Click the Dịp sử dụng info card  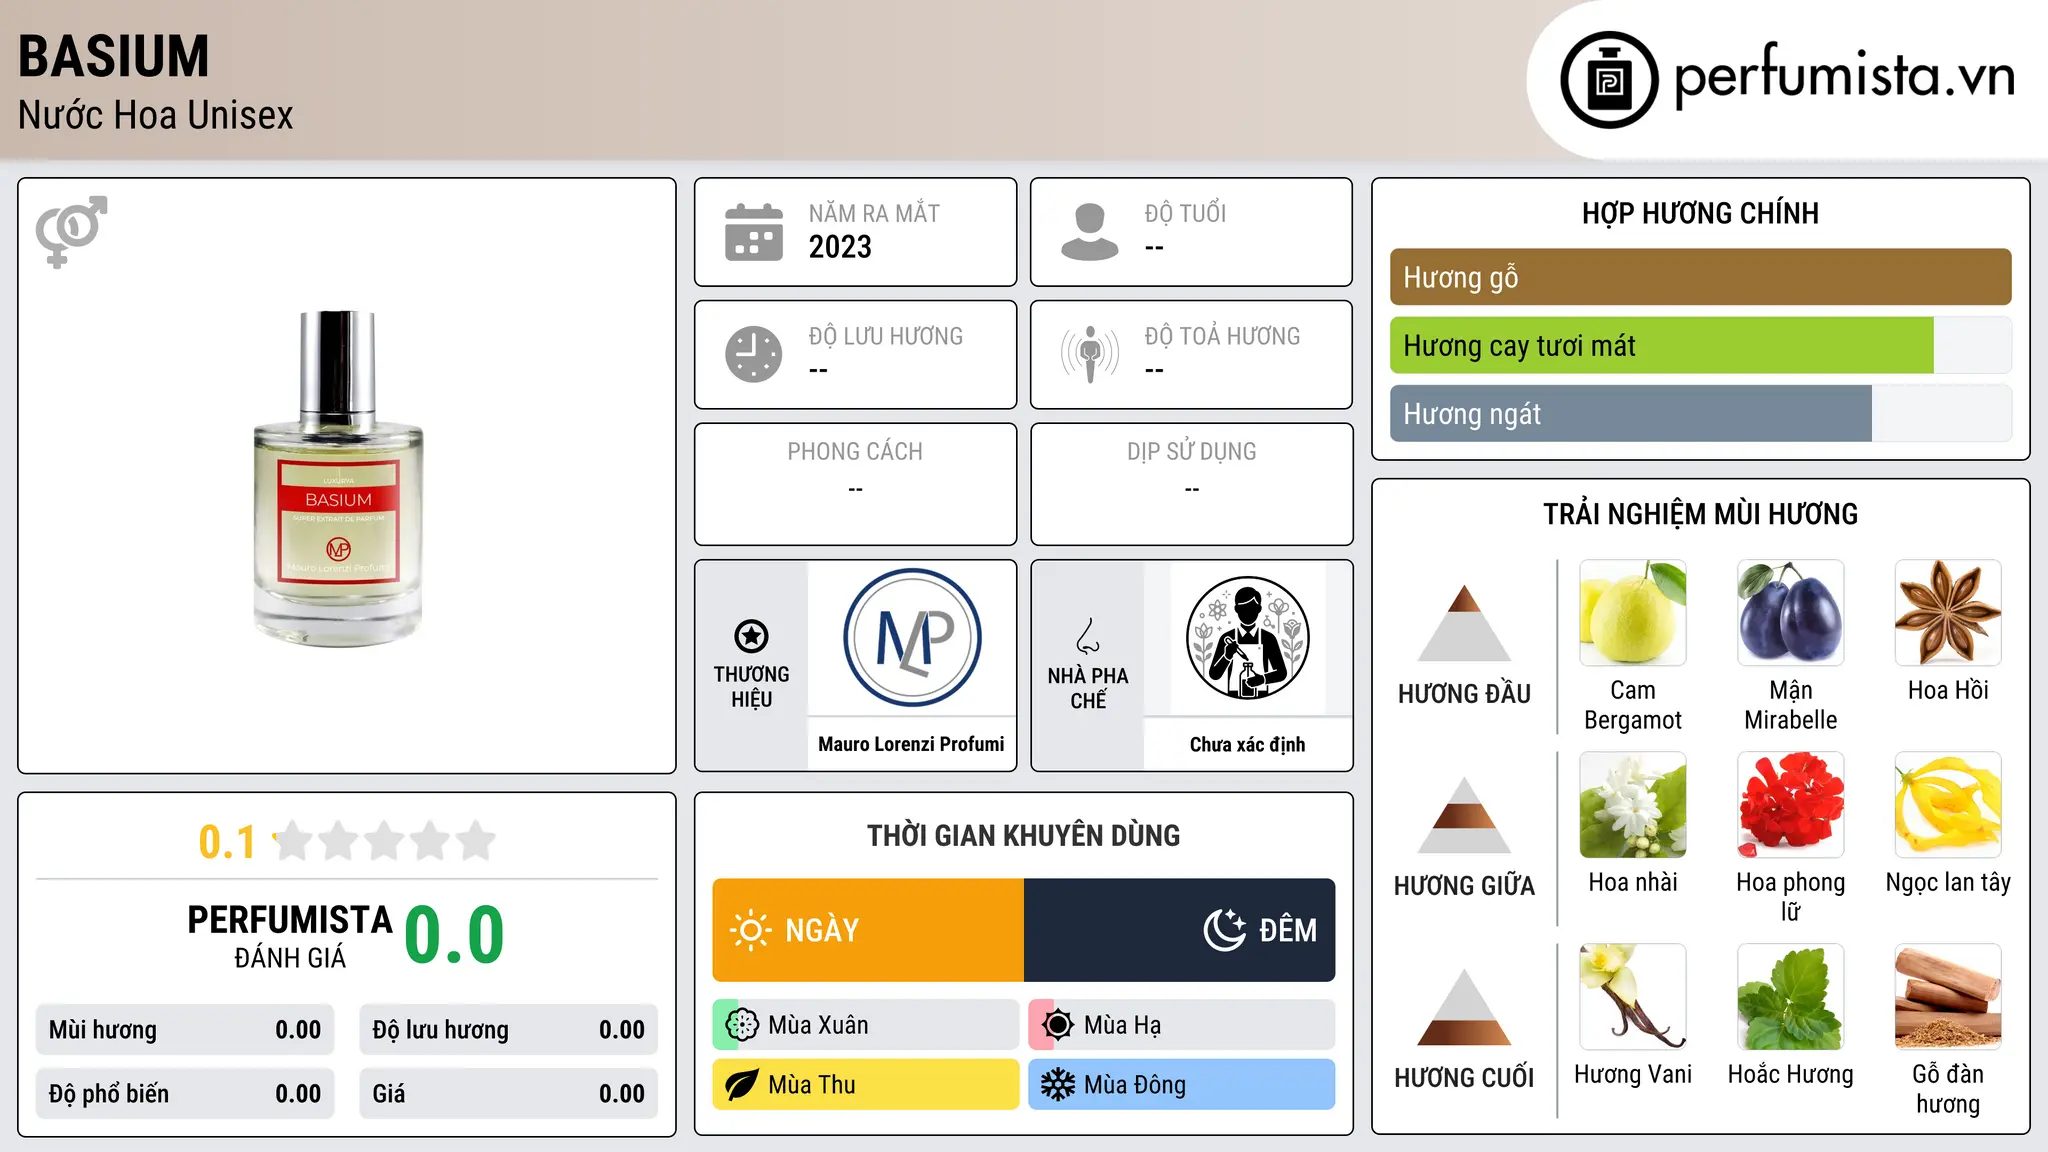(x=1192, y=484)
